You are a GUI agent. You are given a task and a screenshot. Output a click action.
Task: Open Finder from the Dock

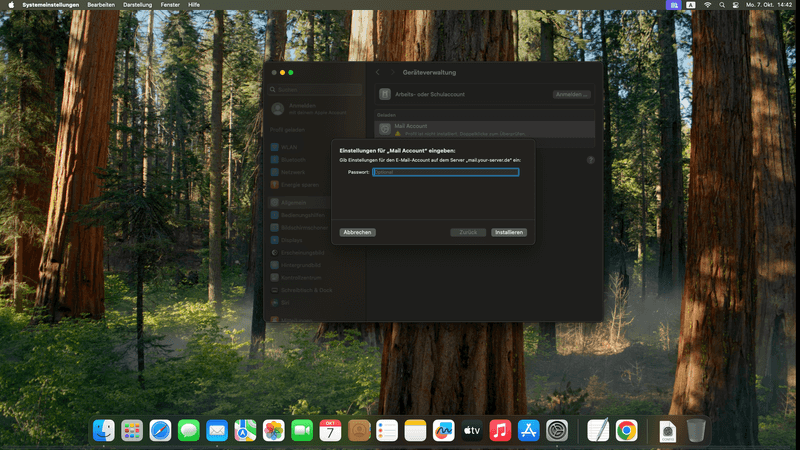(103, 430)
